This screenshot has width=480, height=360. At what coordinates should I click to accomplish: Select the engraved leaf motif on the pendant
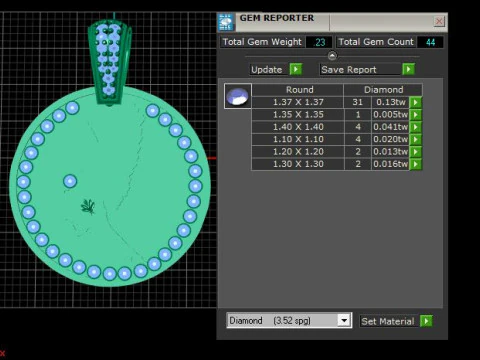(x=88, y=207)
